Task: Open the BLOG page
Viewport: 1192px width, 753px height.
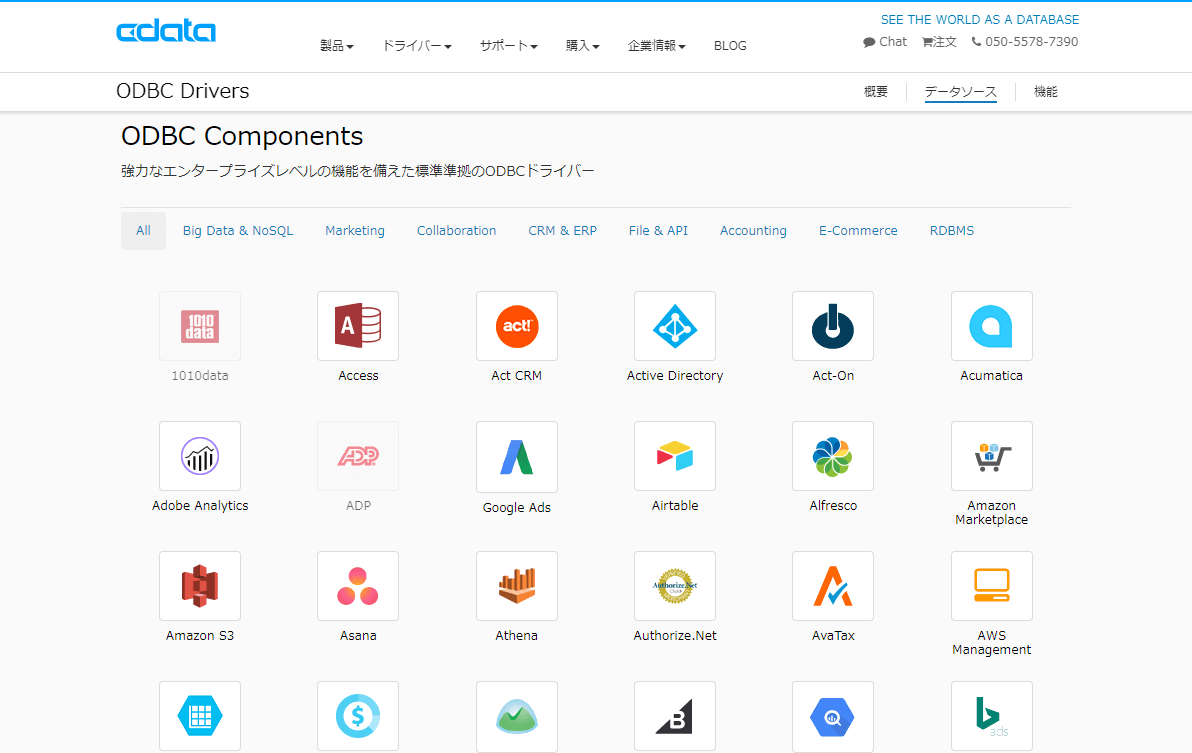Action: pos(730,46)
